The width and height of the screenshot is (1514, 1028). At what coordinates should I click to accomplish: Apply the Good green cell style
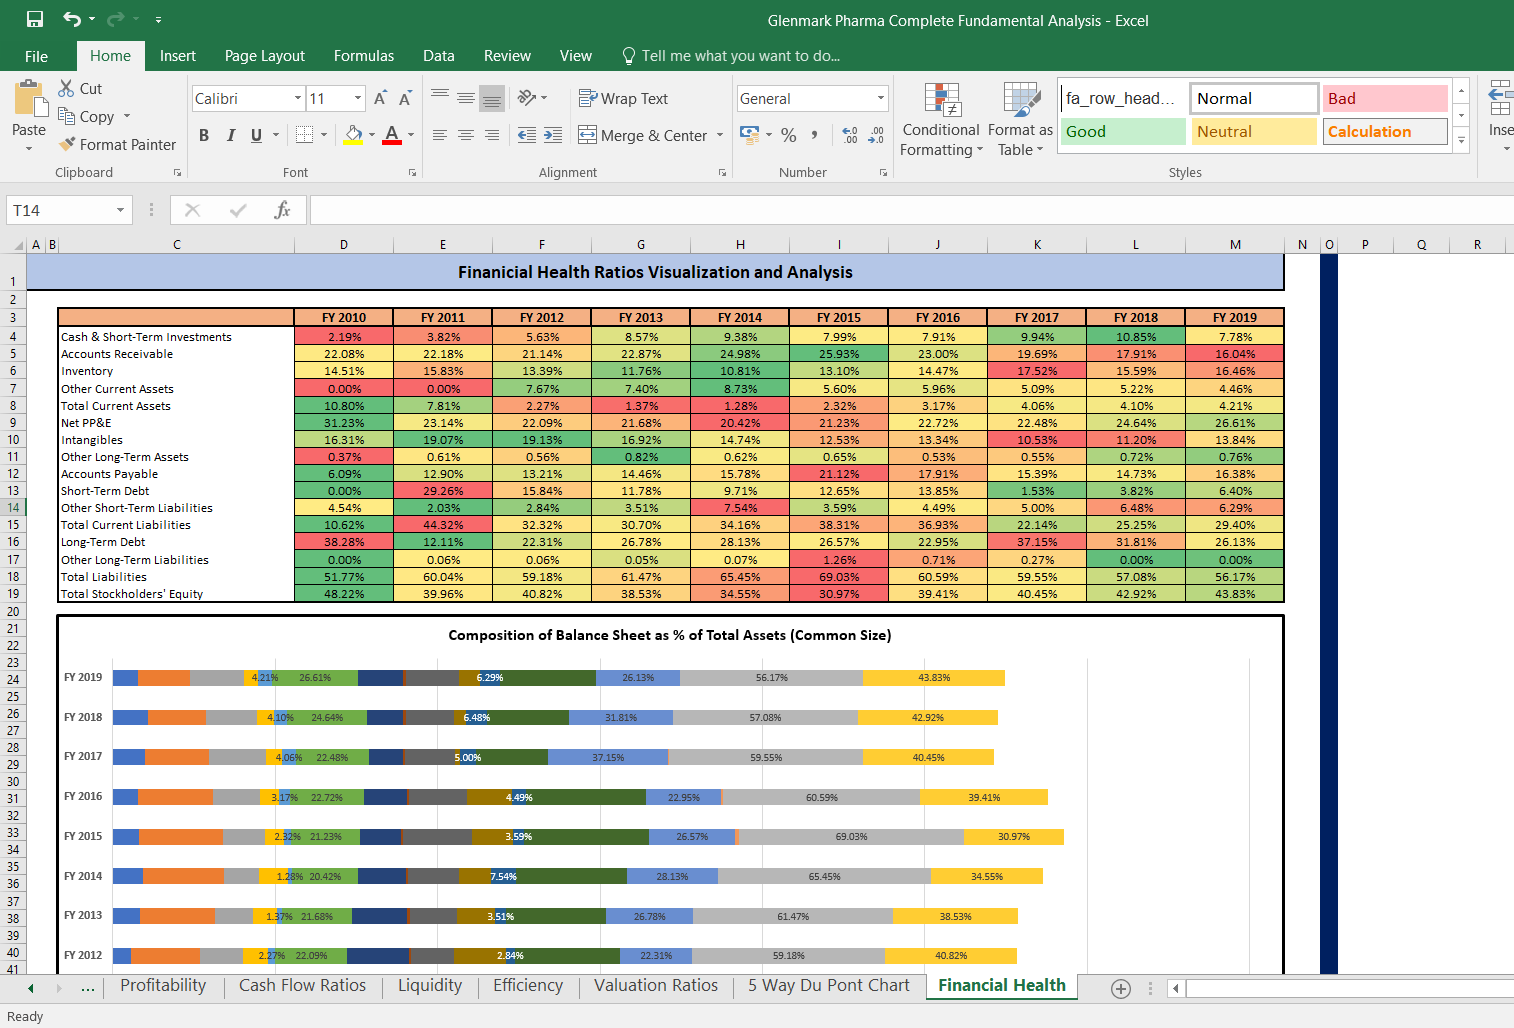1123,131
